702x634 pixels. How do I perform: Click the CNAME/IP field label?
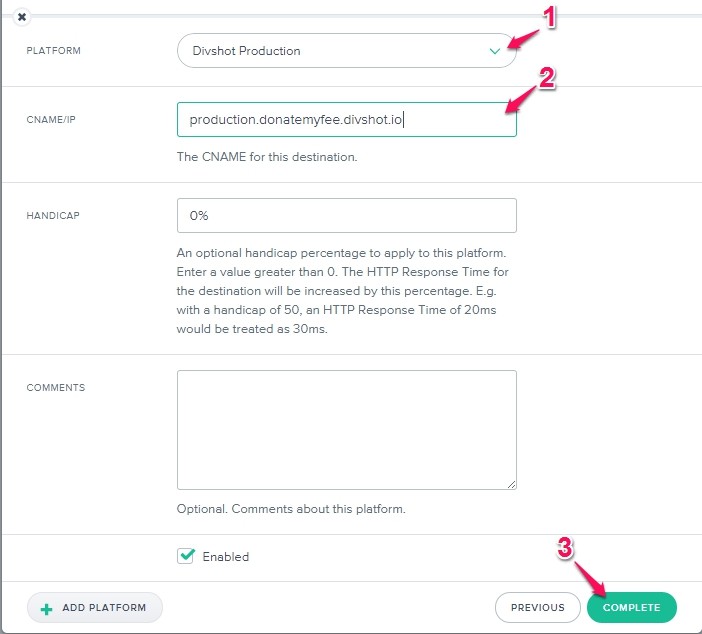(x=51, y=118)
